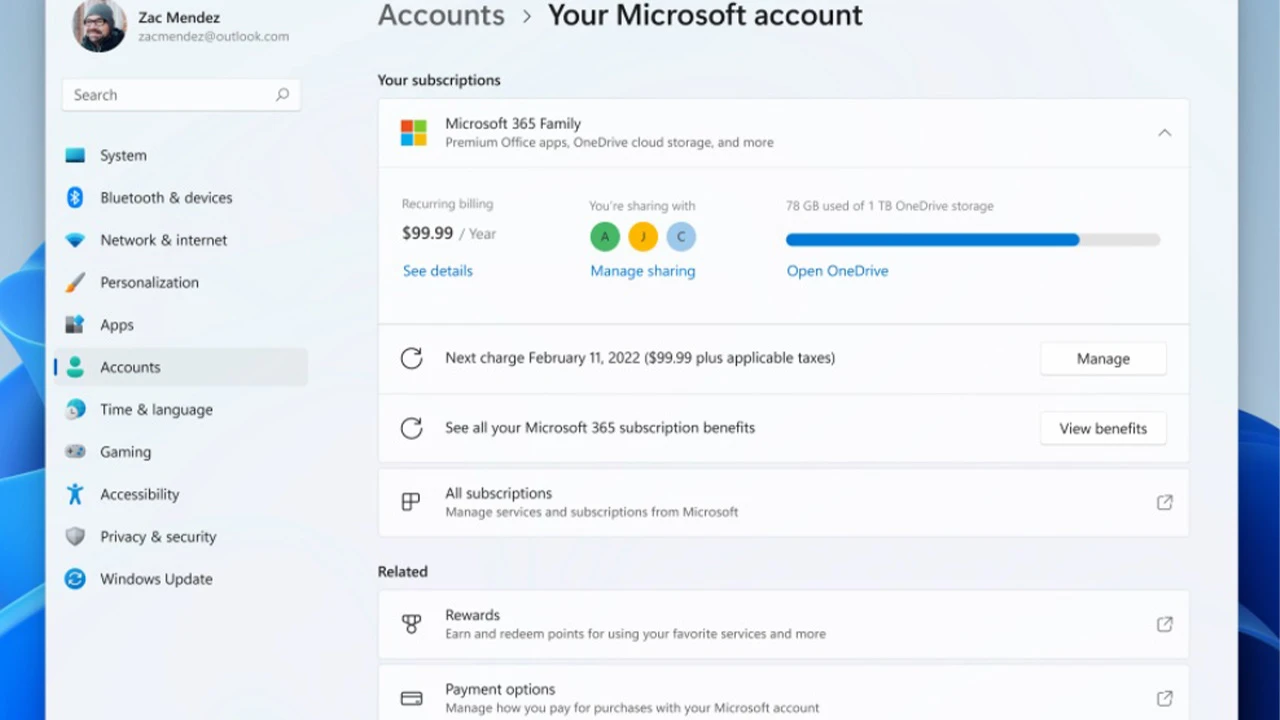The image size is (1280, 720).
Task: Click the Privacy & security shield icon
Action: [75, 537]
